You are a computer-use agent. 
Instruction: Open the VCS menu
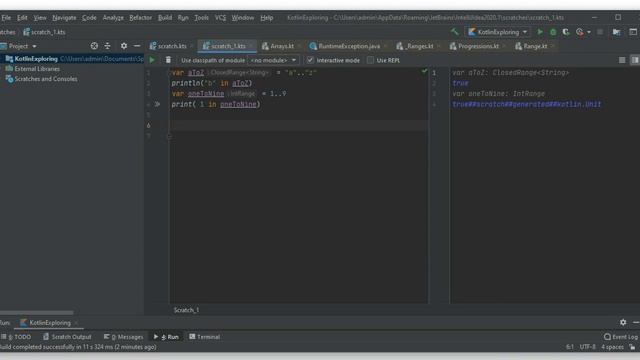[220, 18]
